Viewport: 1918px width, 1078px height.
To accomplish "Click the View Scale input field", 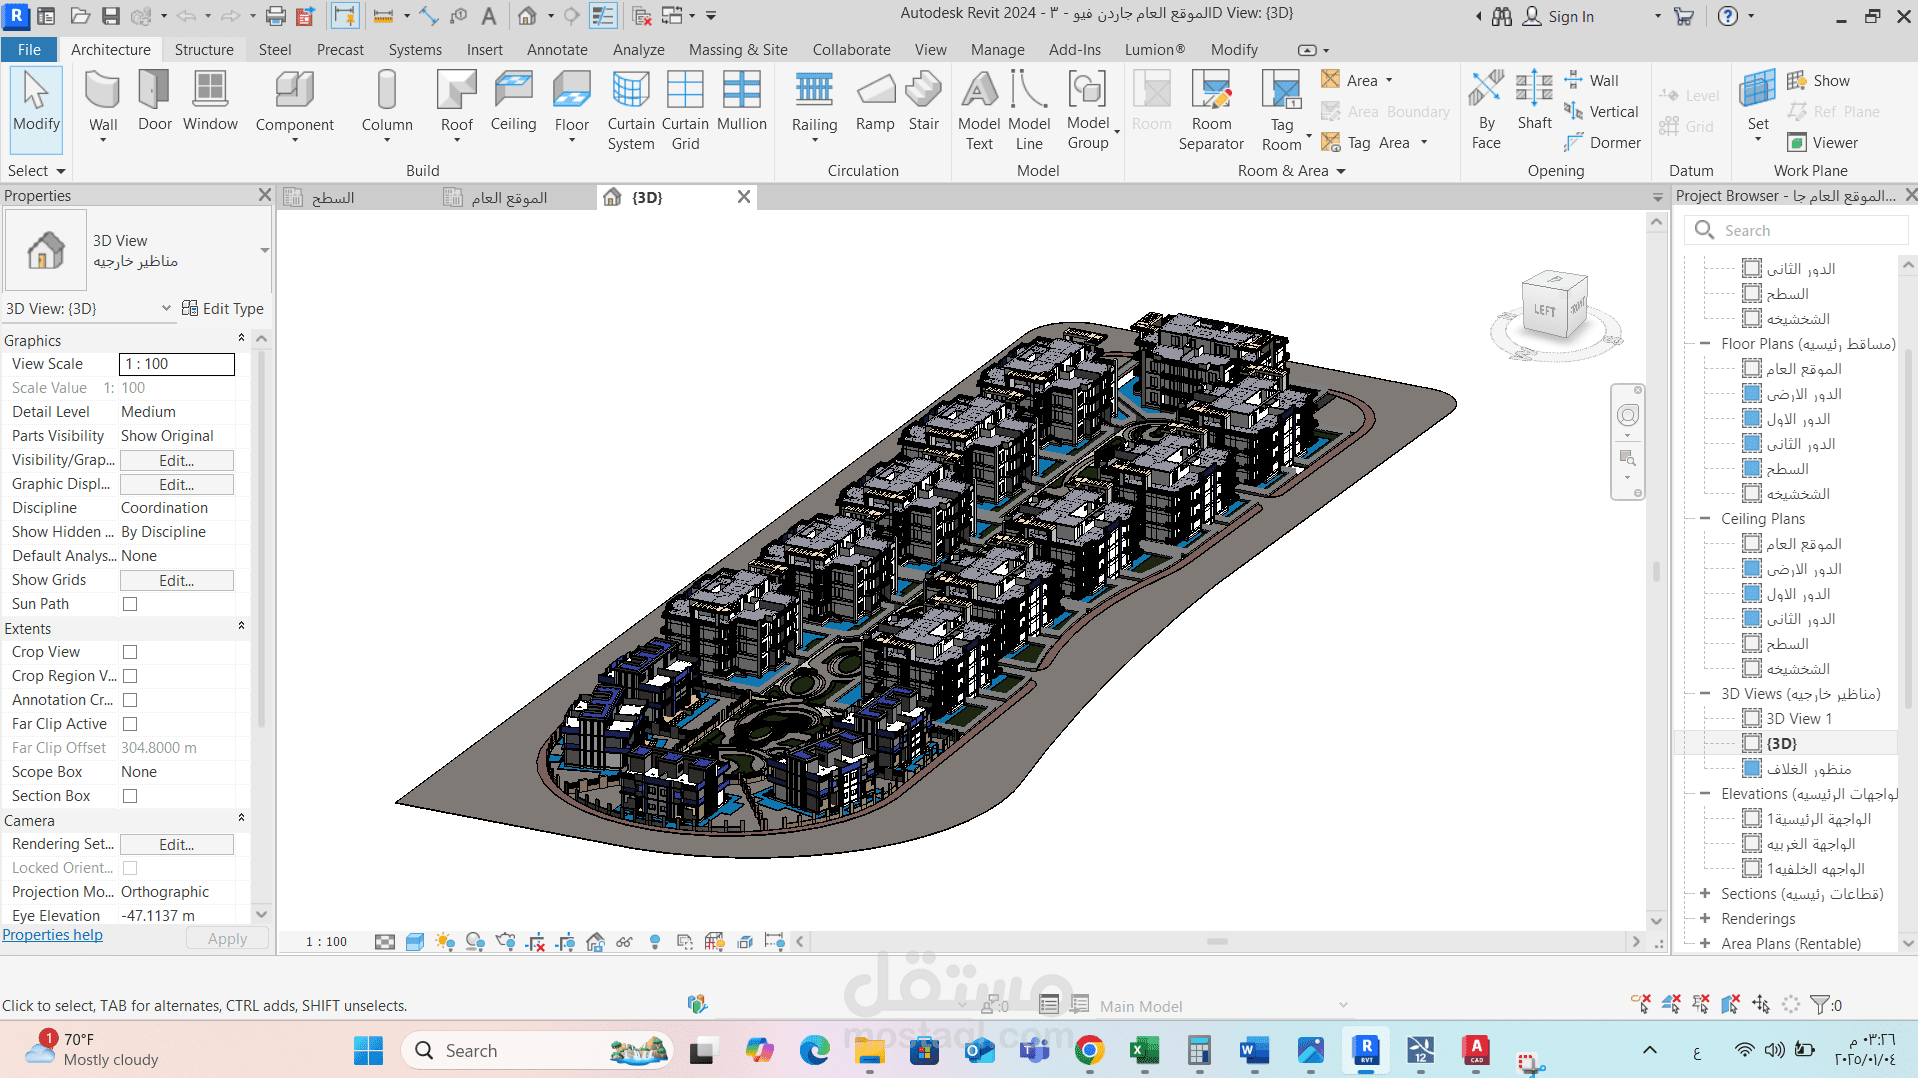I will [177, 364].
